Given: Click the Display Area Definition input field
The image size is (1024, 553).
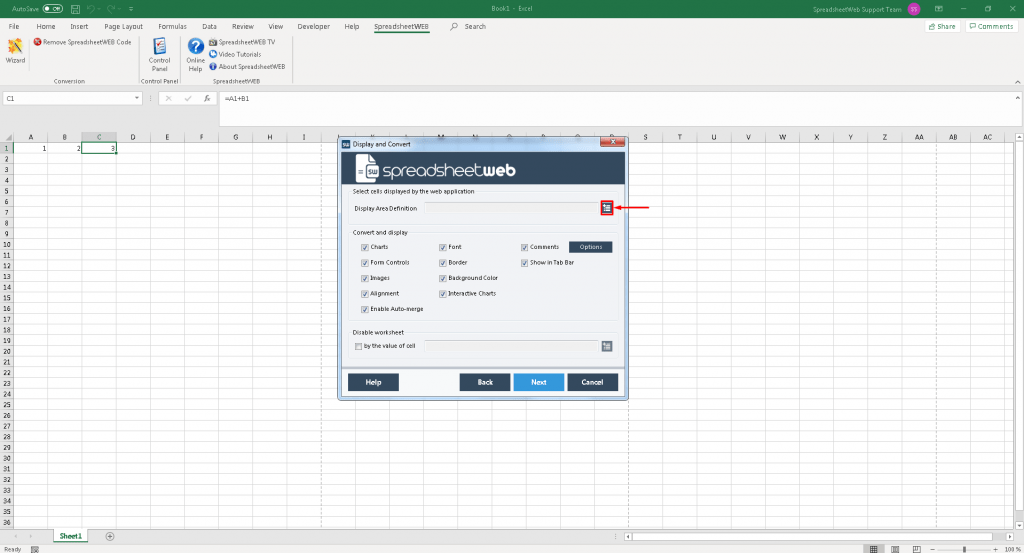Looking at the screenshot, I should [x=512, y=208].
